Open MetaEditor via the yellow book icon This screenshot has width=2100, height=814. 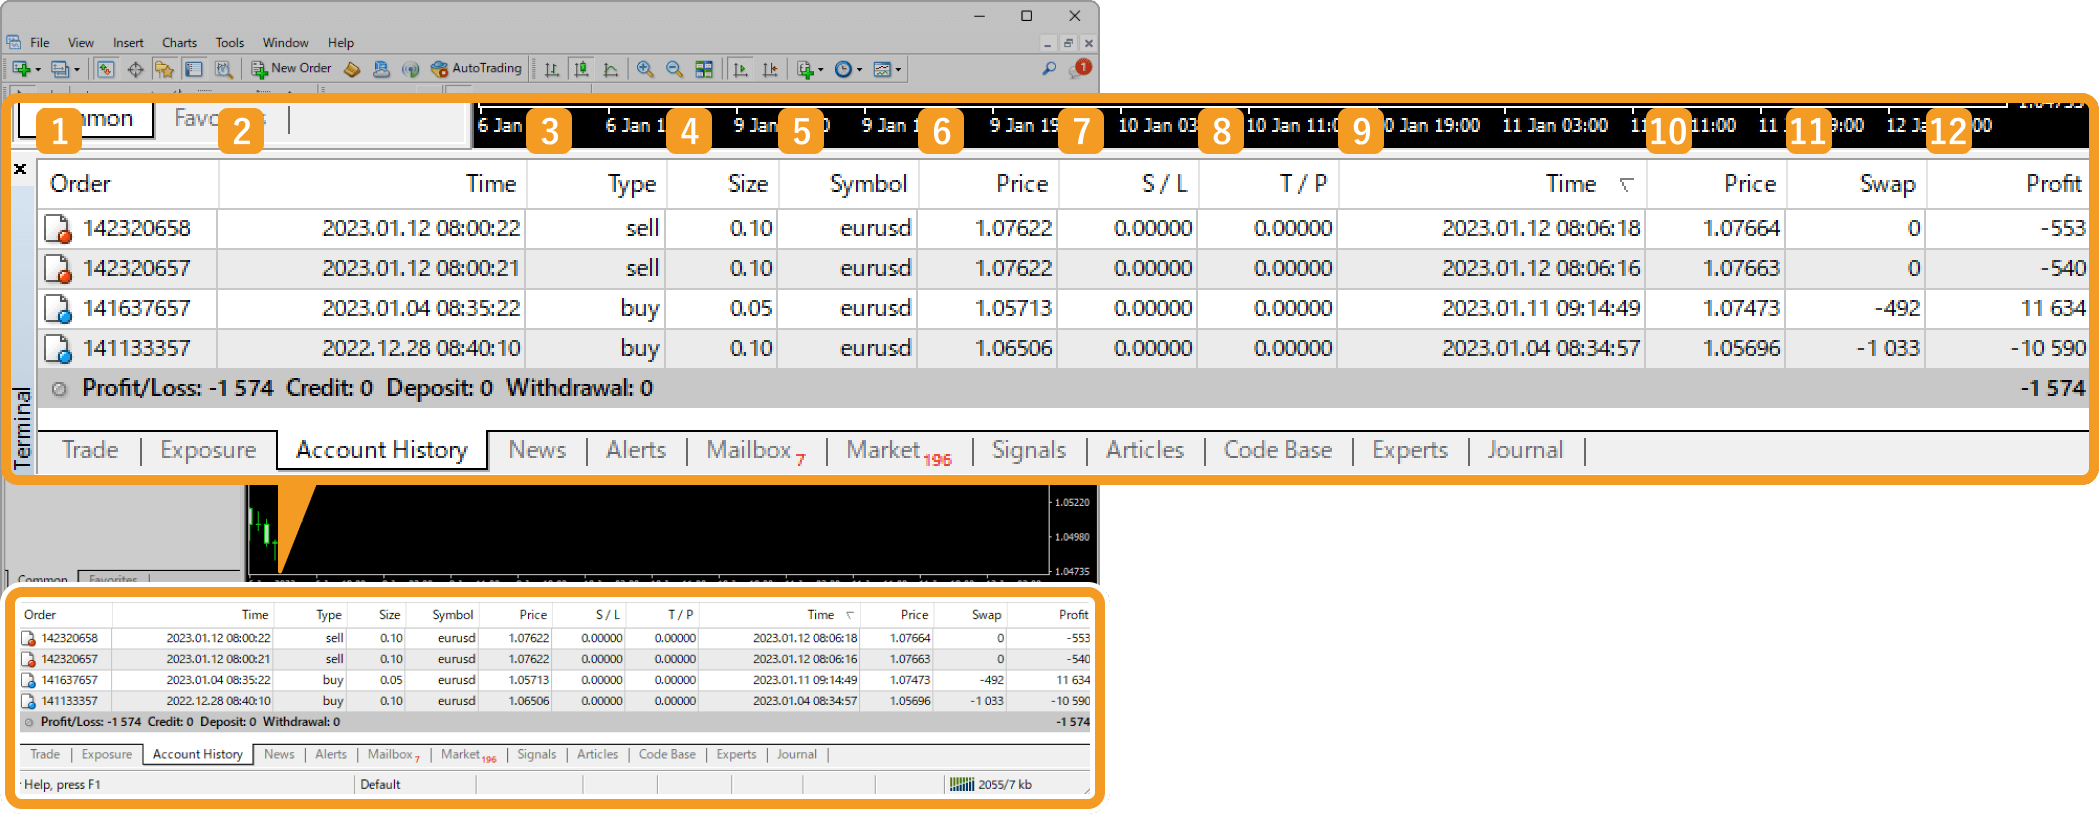(x=352, y=69)
